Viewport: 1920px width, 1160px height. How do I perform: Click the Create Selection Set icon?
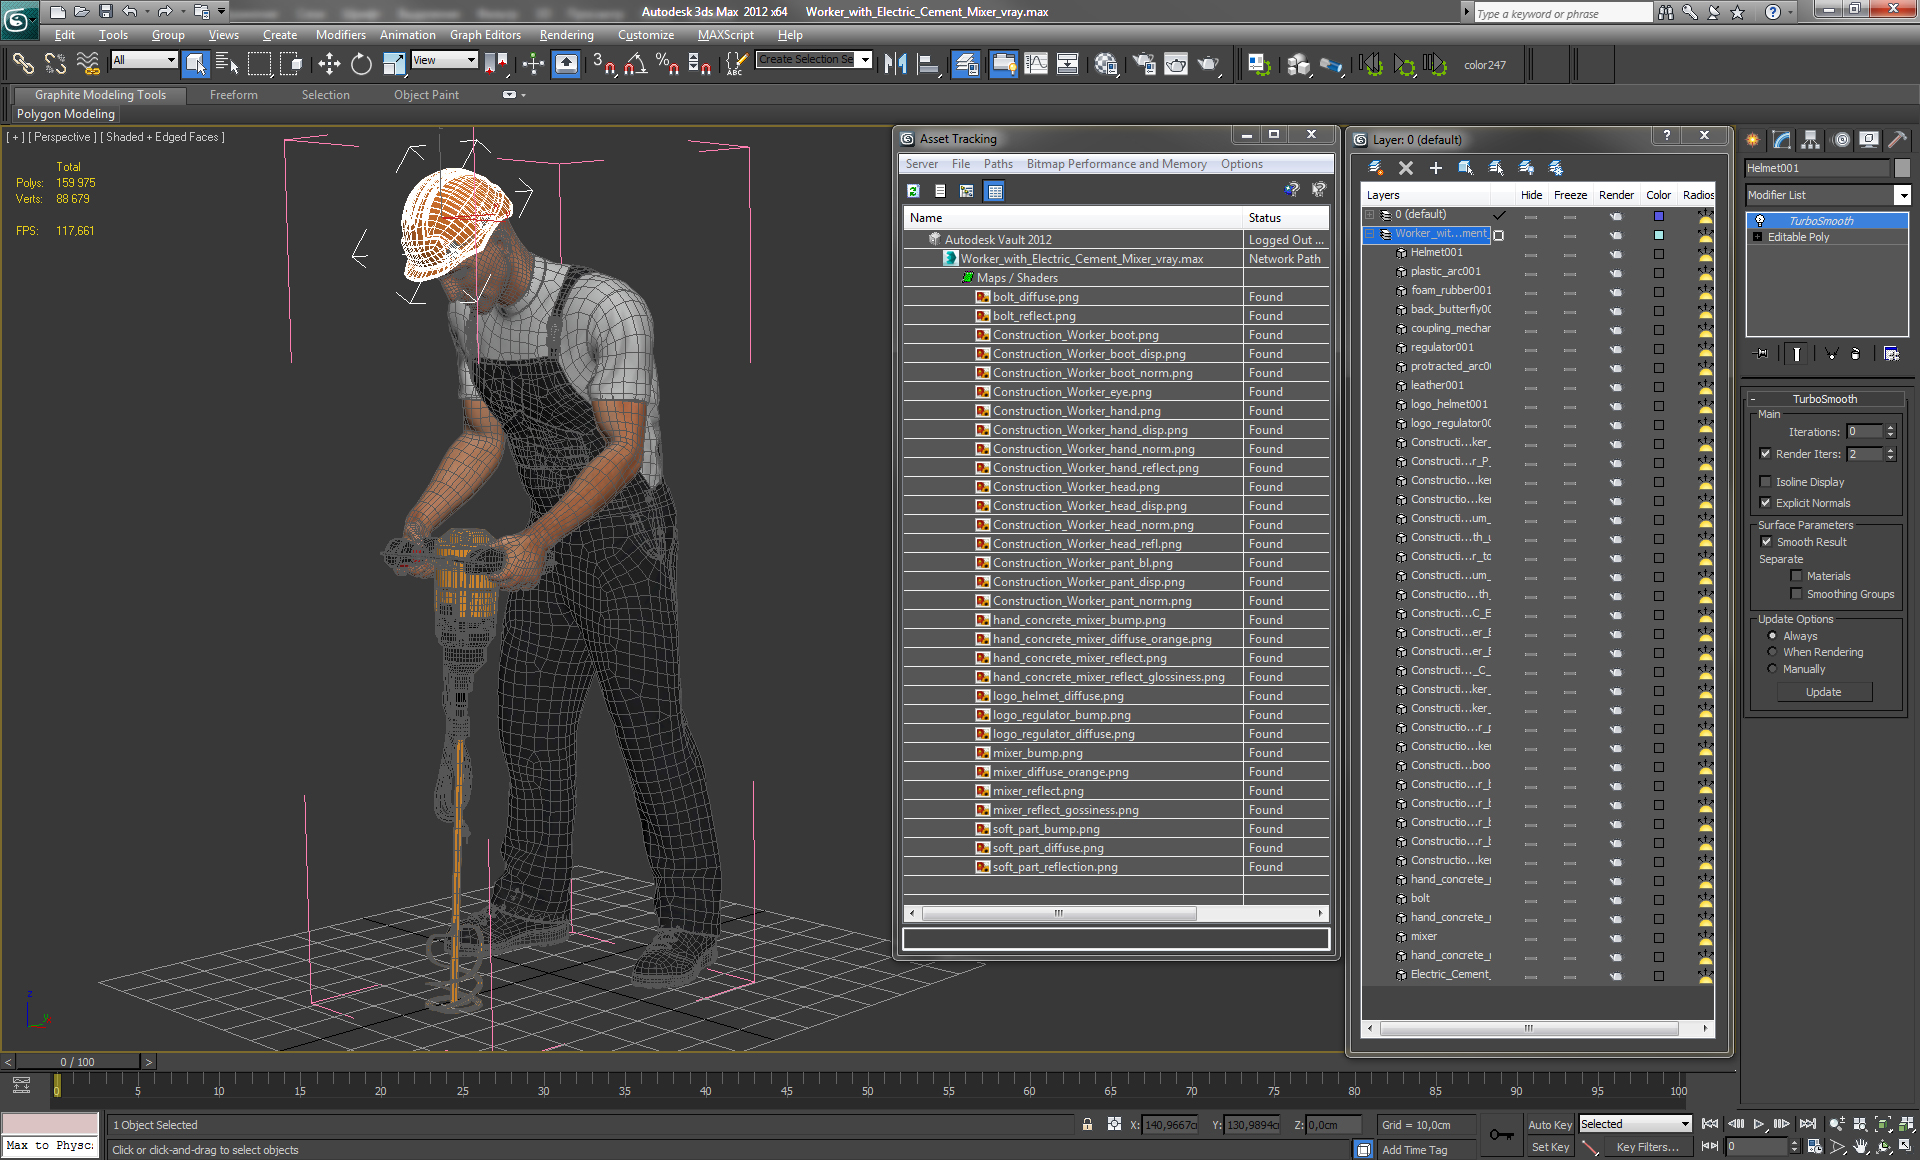click(x=811, y=63)
